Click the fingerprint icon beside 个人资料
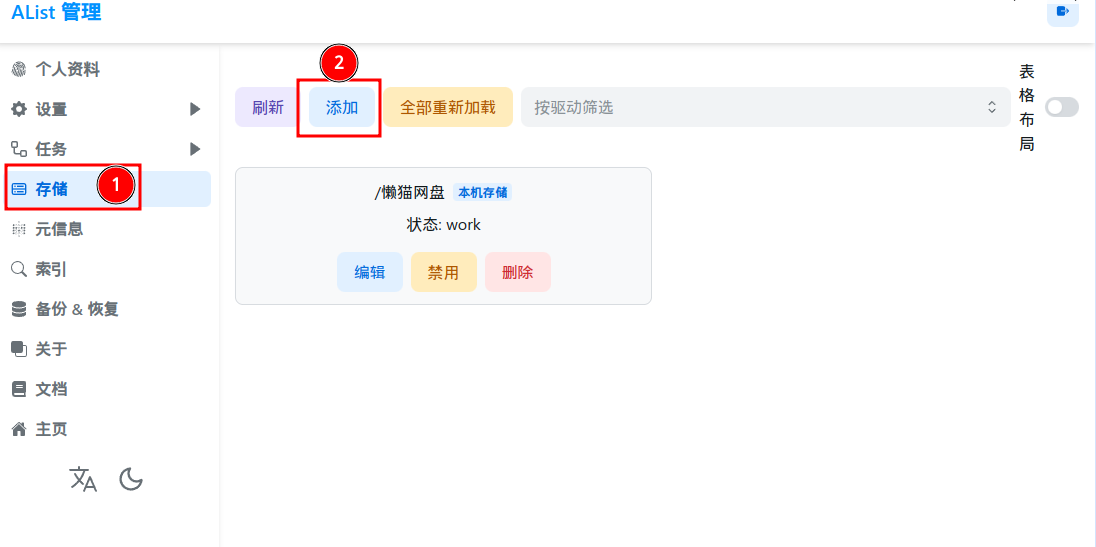 click(x=19, y=69)
